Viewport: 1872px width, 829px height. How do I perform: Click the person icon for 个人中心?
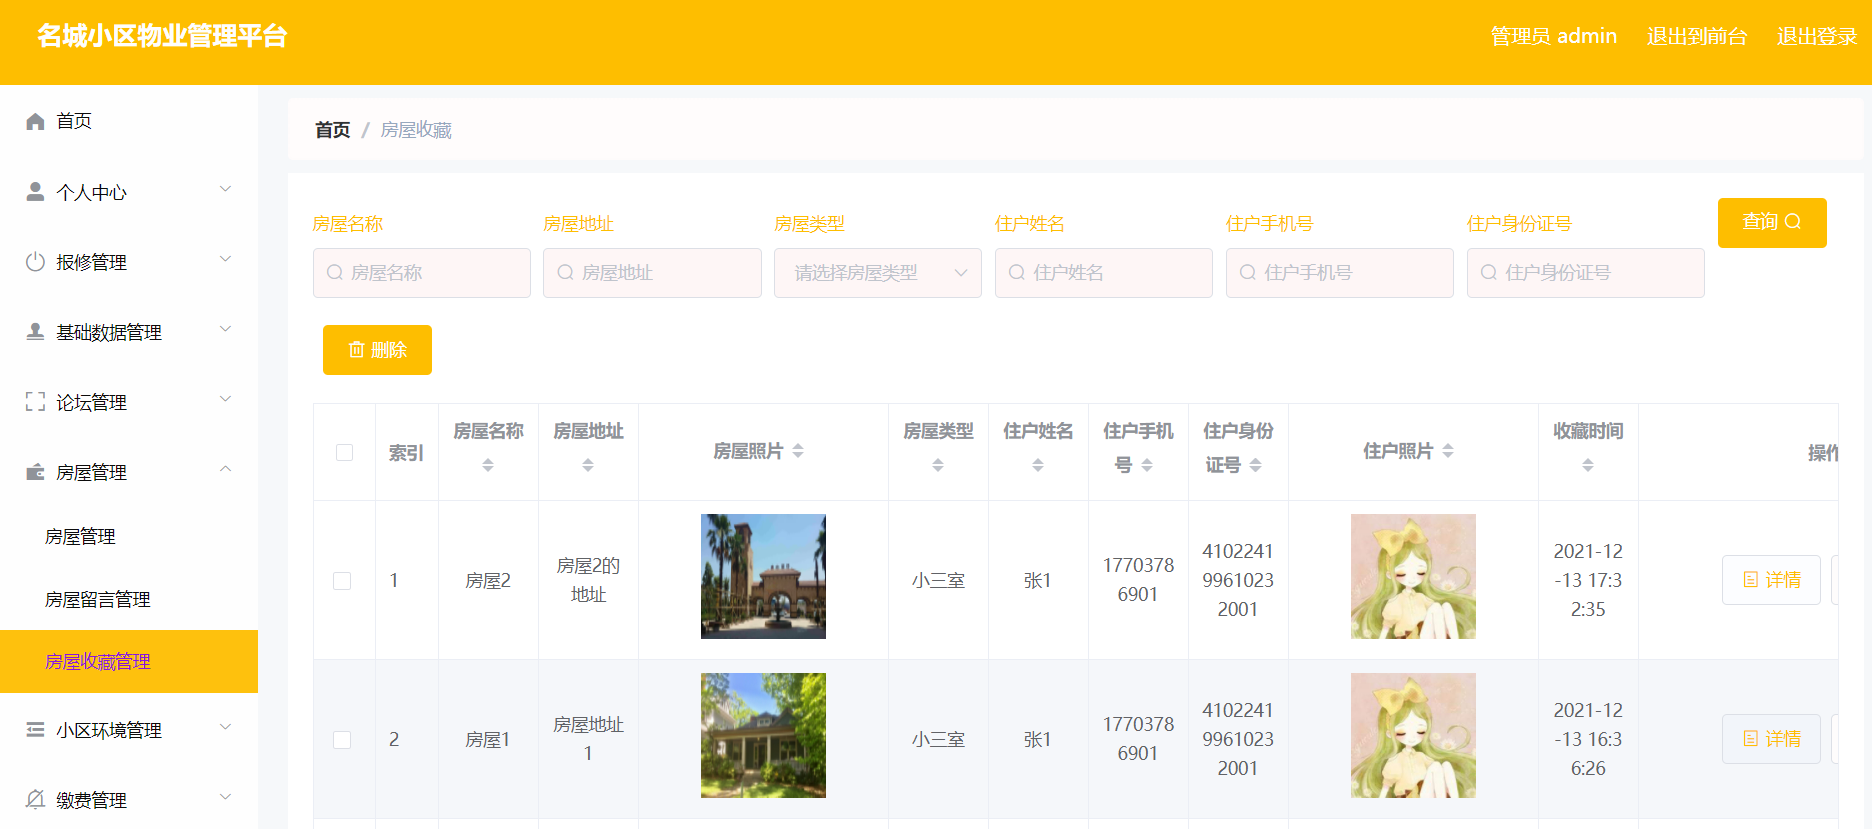pos(35,191)
